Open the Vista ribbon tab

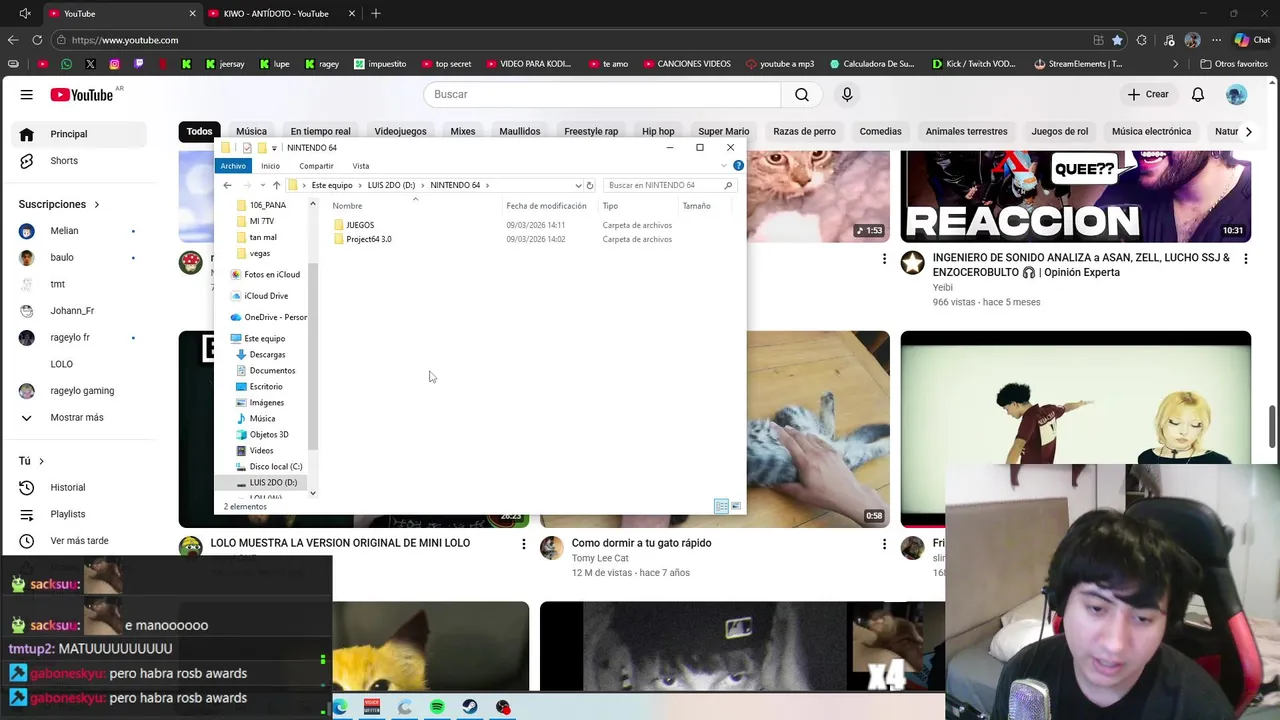[x=360, y=166]
